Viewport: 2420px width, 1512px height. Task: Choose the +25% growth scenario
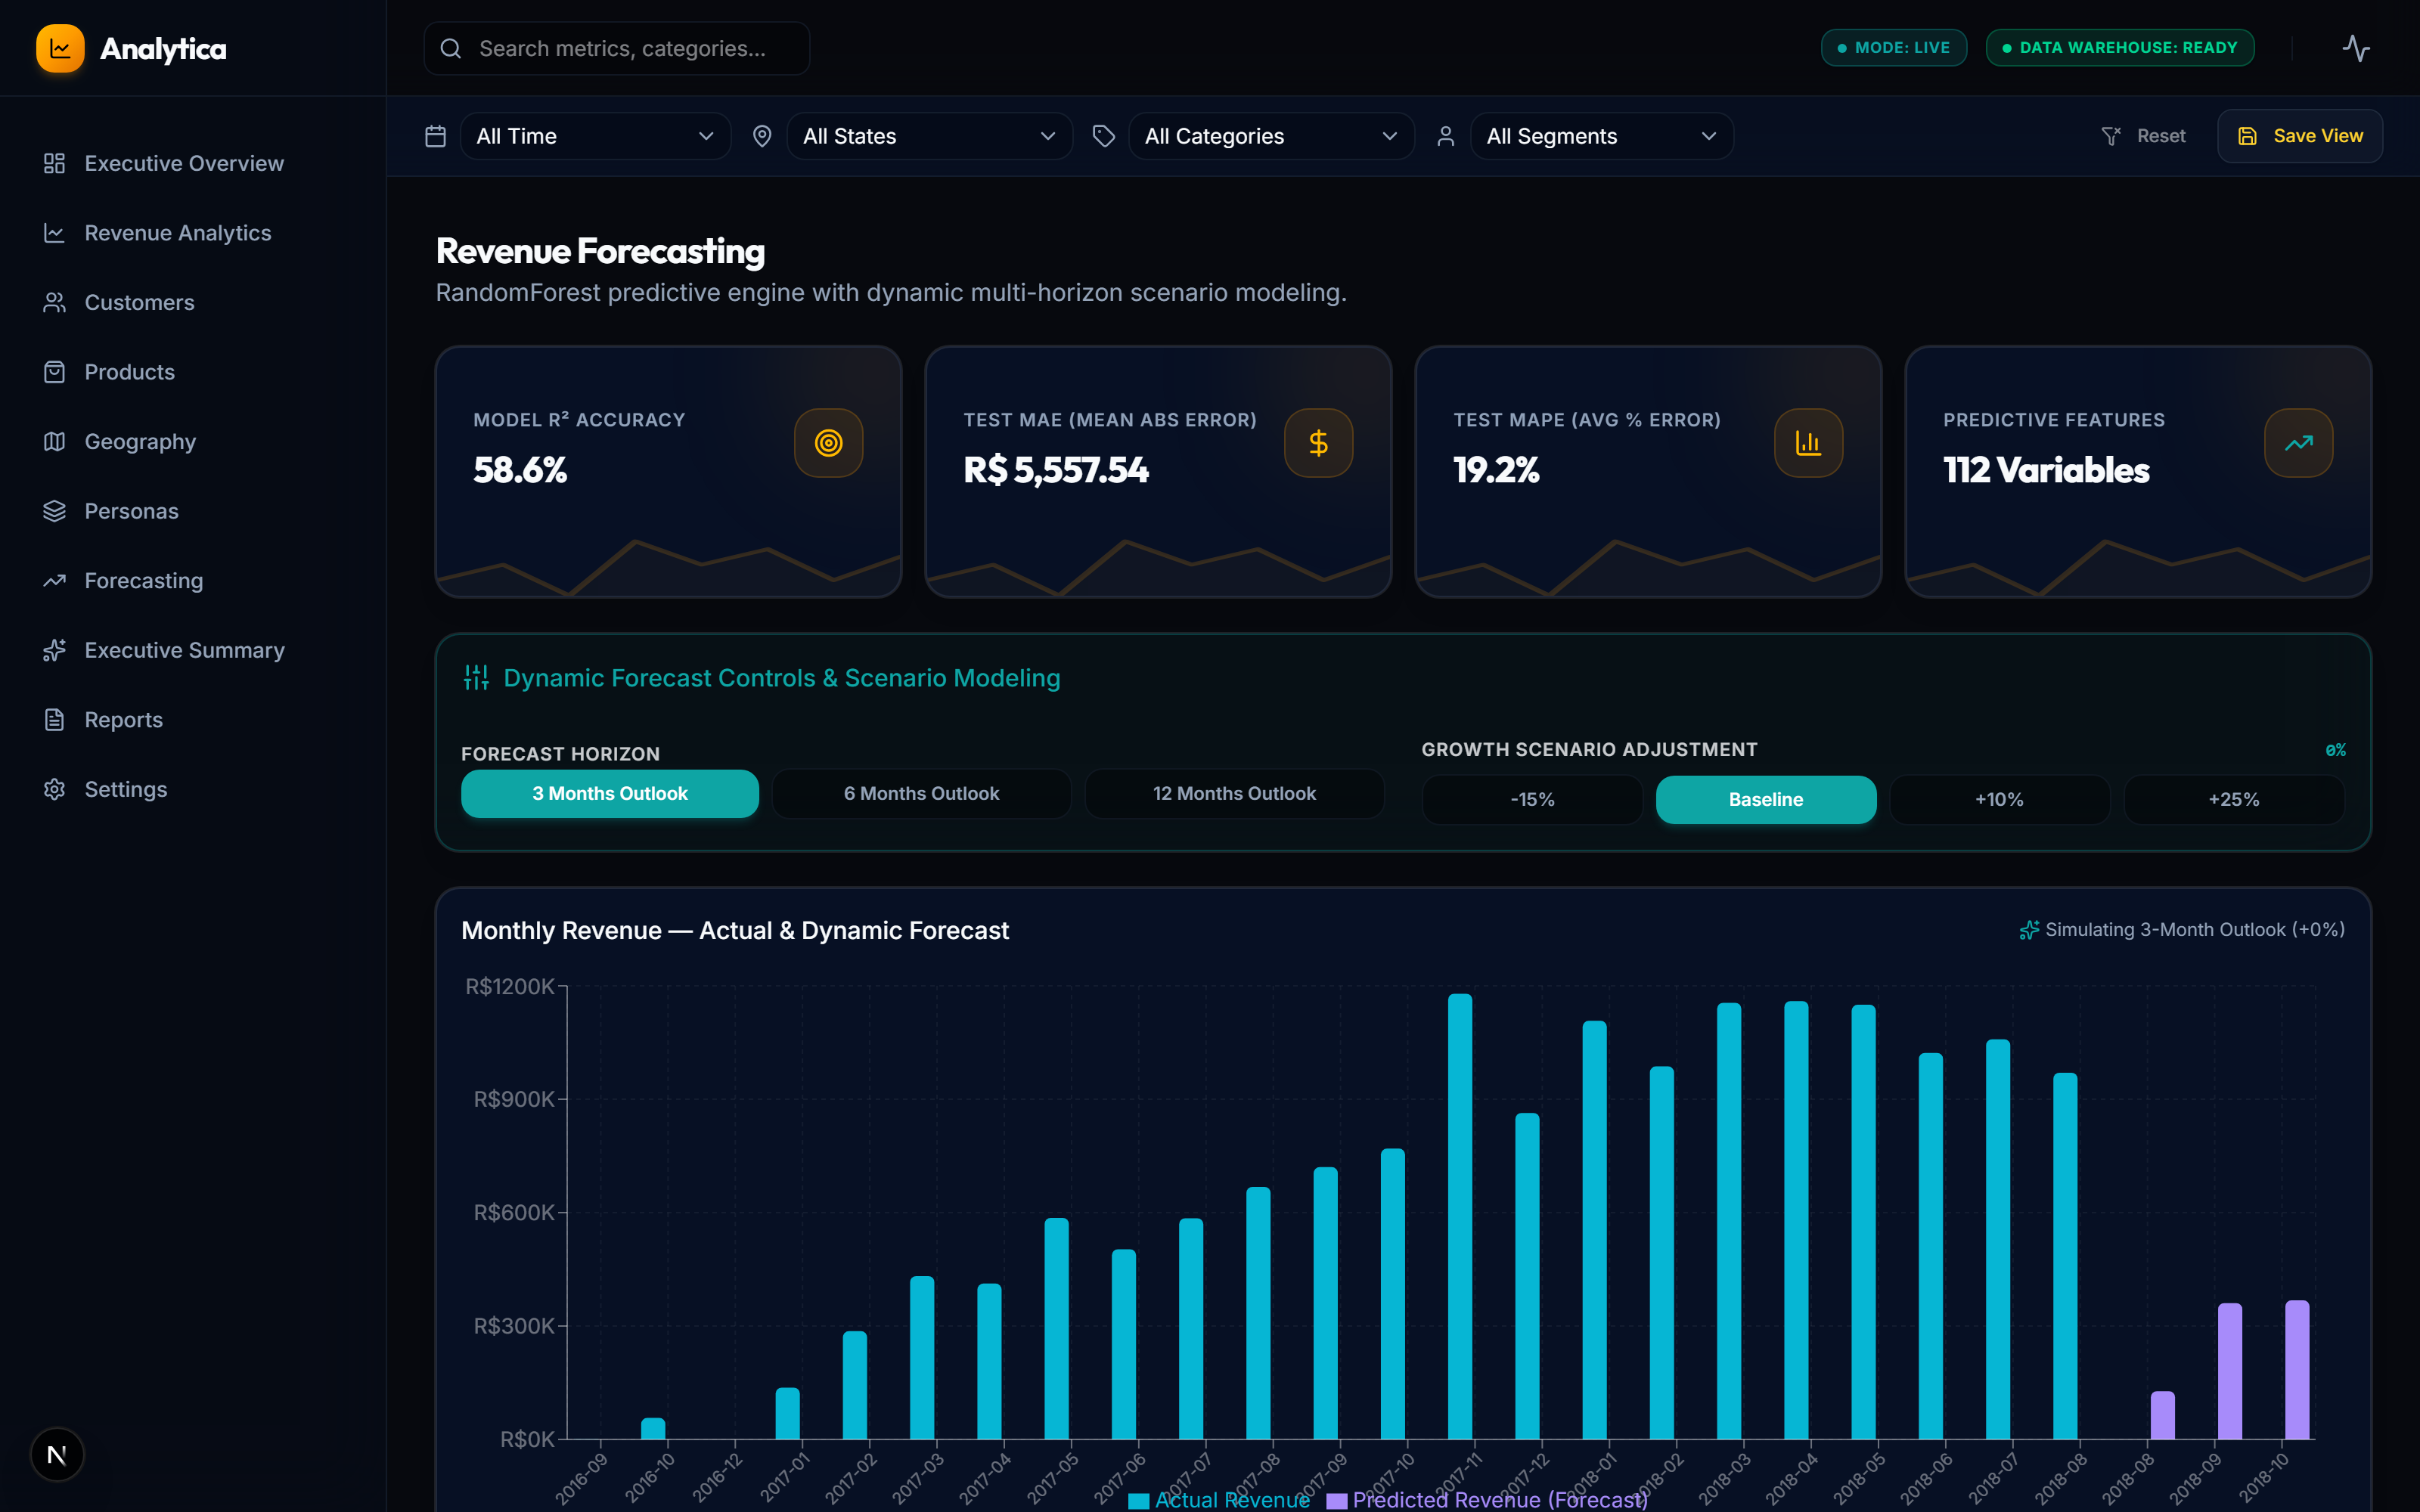tap(2234, 799)
